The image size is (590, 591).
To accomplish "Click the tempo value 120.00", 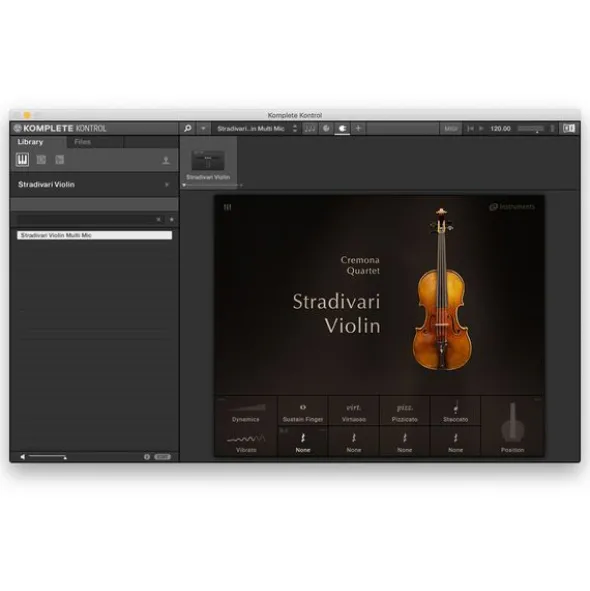I will pyautogui.click(x=500, y=129).
